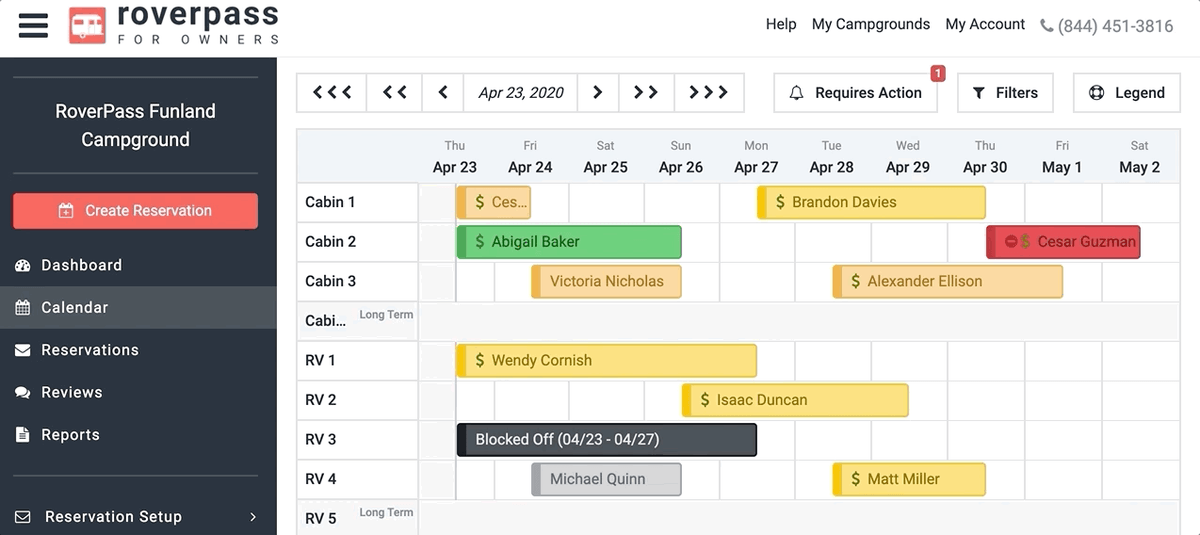This screenshot has height=535, width=1200.
Task: Click the Calendar icon in sidebar
Action: (x=22, y=308)
